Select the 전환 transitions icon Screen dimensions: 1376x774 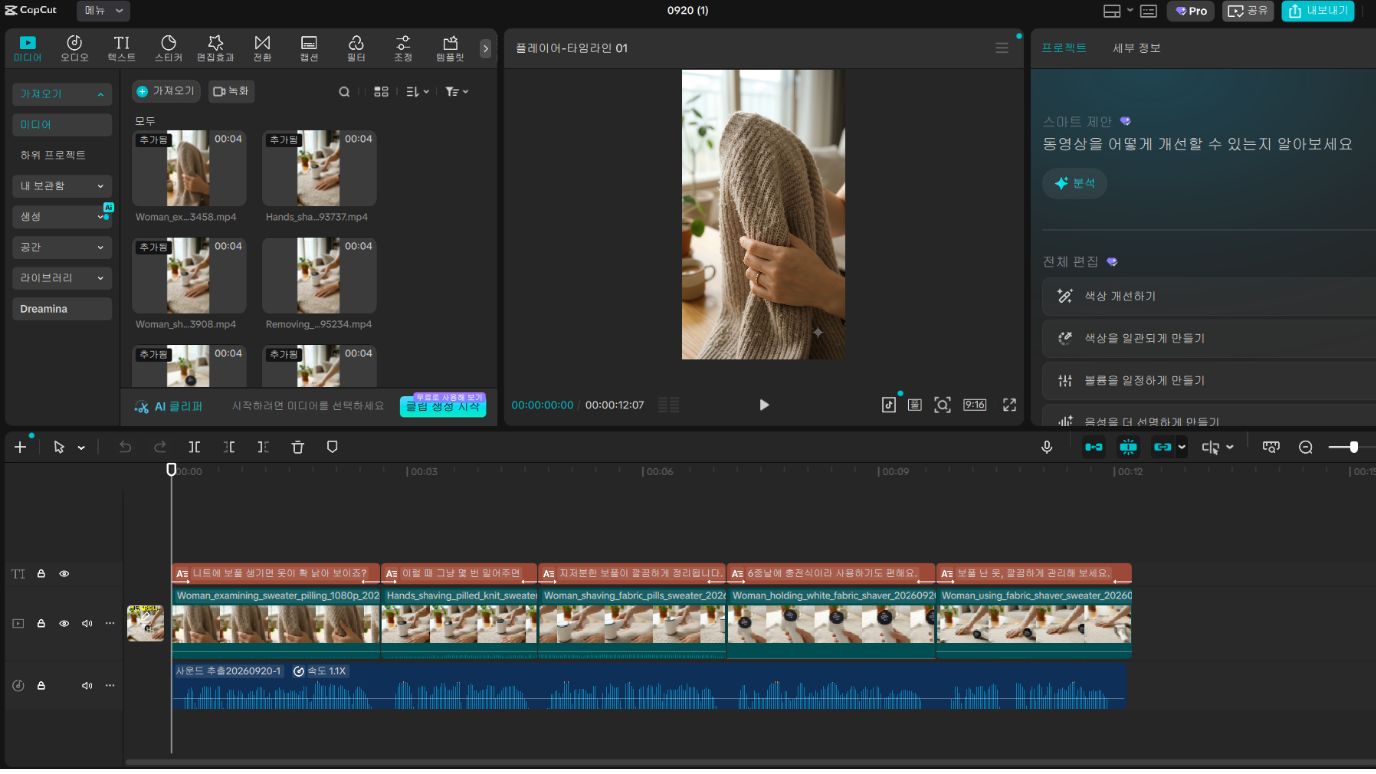pos(262,48)
